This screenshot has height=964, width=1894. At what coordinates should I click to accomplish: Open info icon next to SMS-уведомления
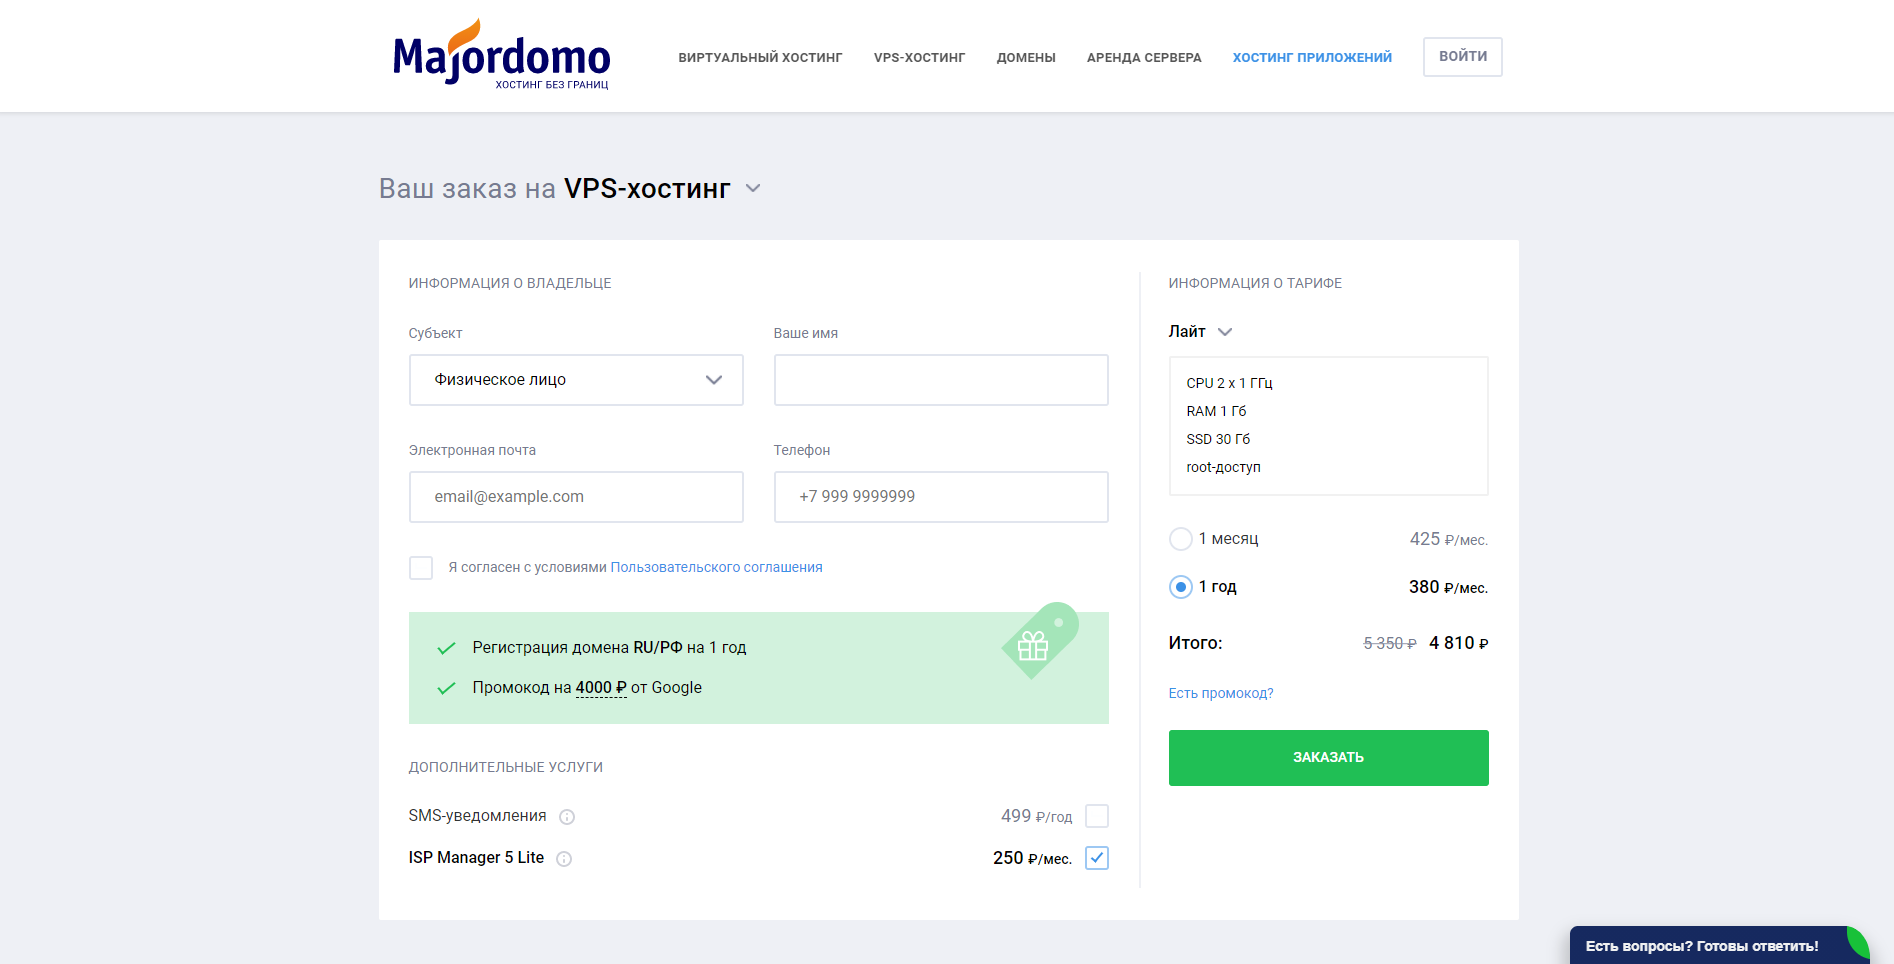pyautogui.click(x=567, y=817)
